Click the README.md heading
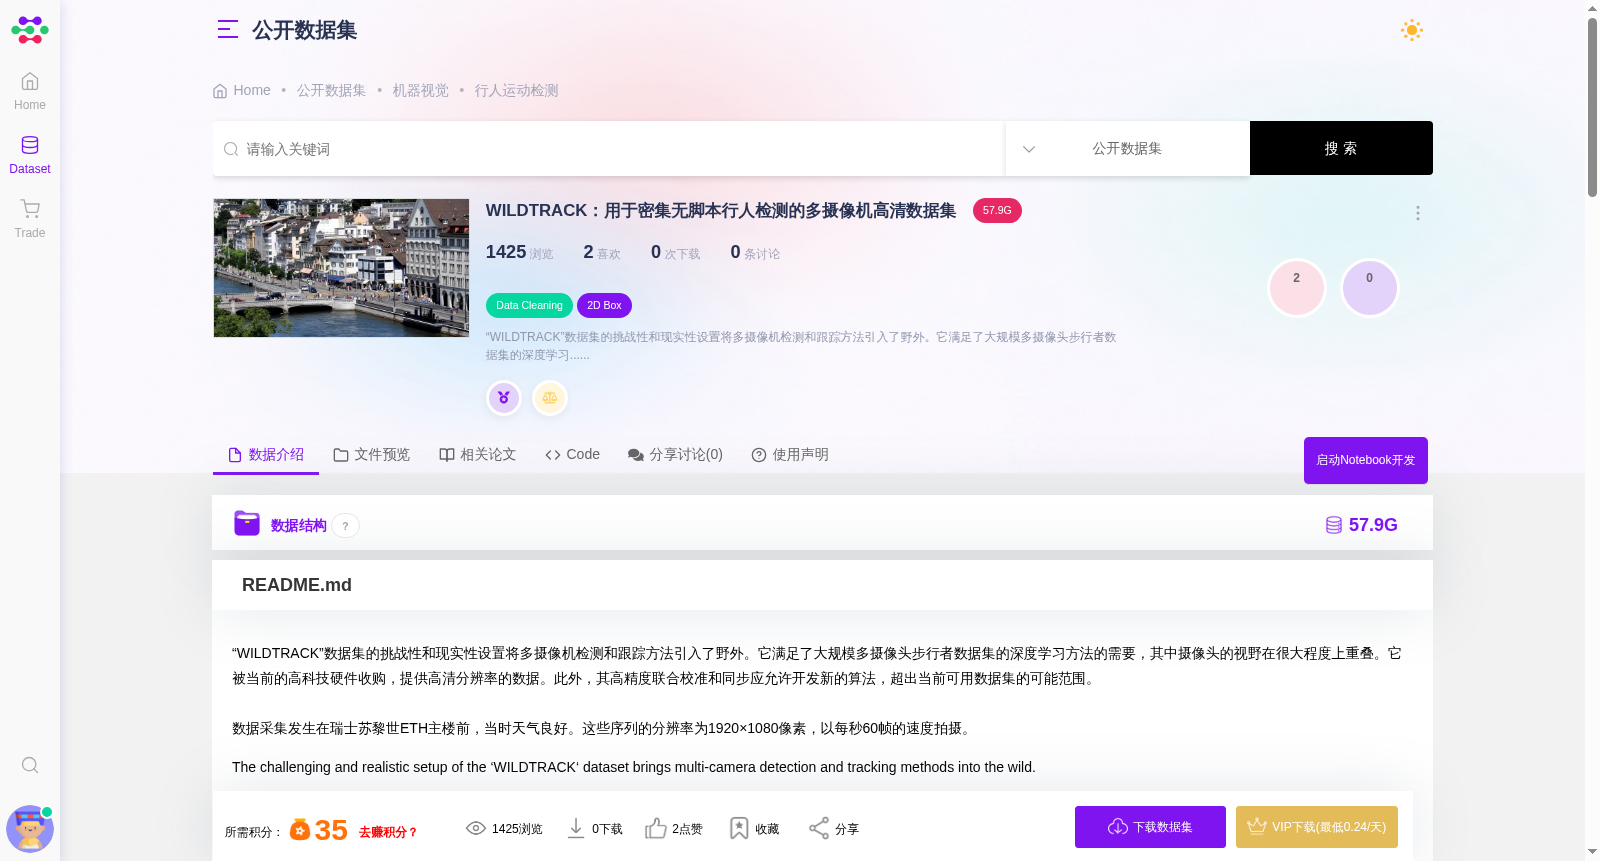The image size is (1600, 861). point(297,585)
